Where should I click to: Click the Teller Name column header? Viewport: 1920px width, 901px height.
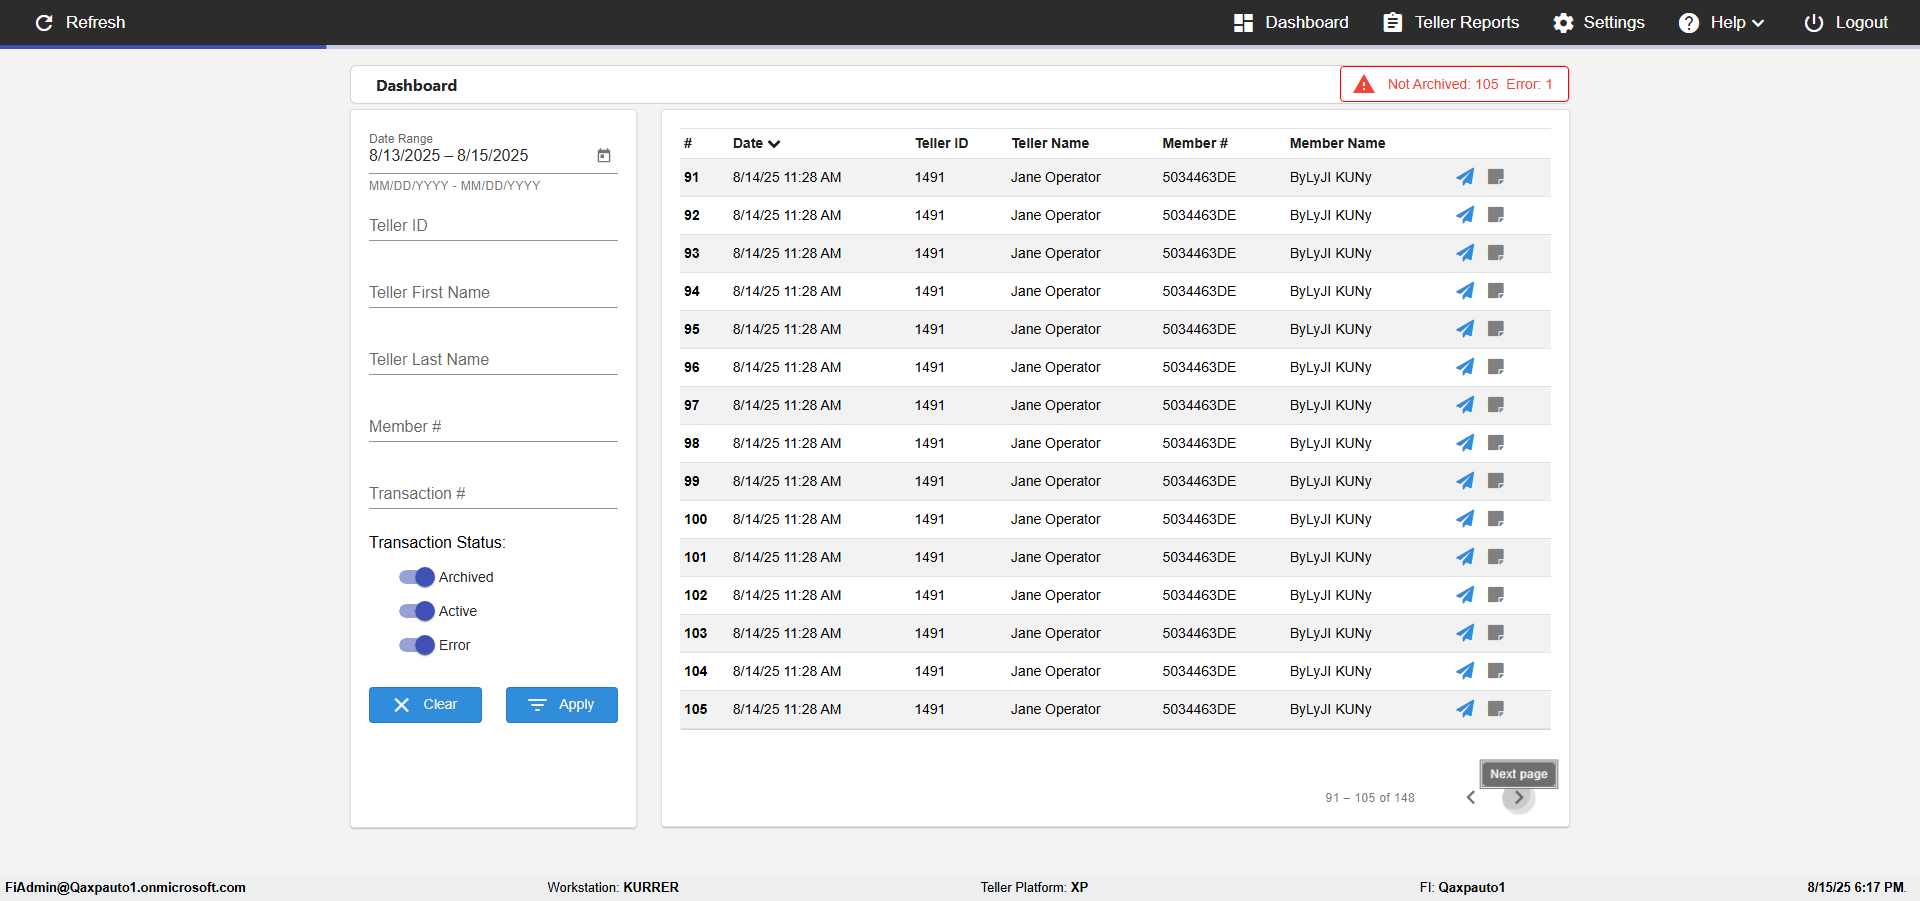pyautogui.click(x=1050, y=144)
